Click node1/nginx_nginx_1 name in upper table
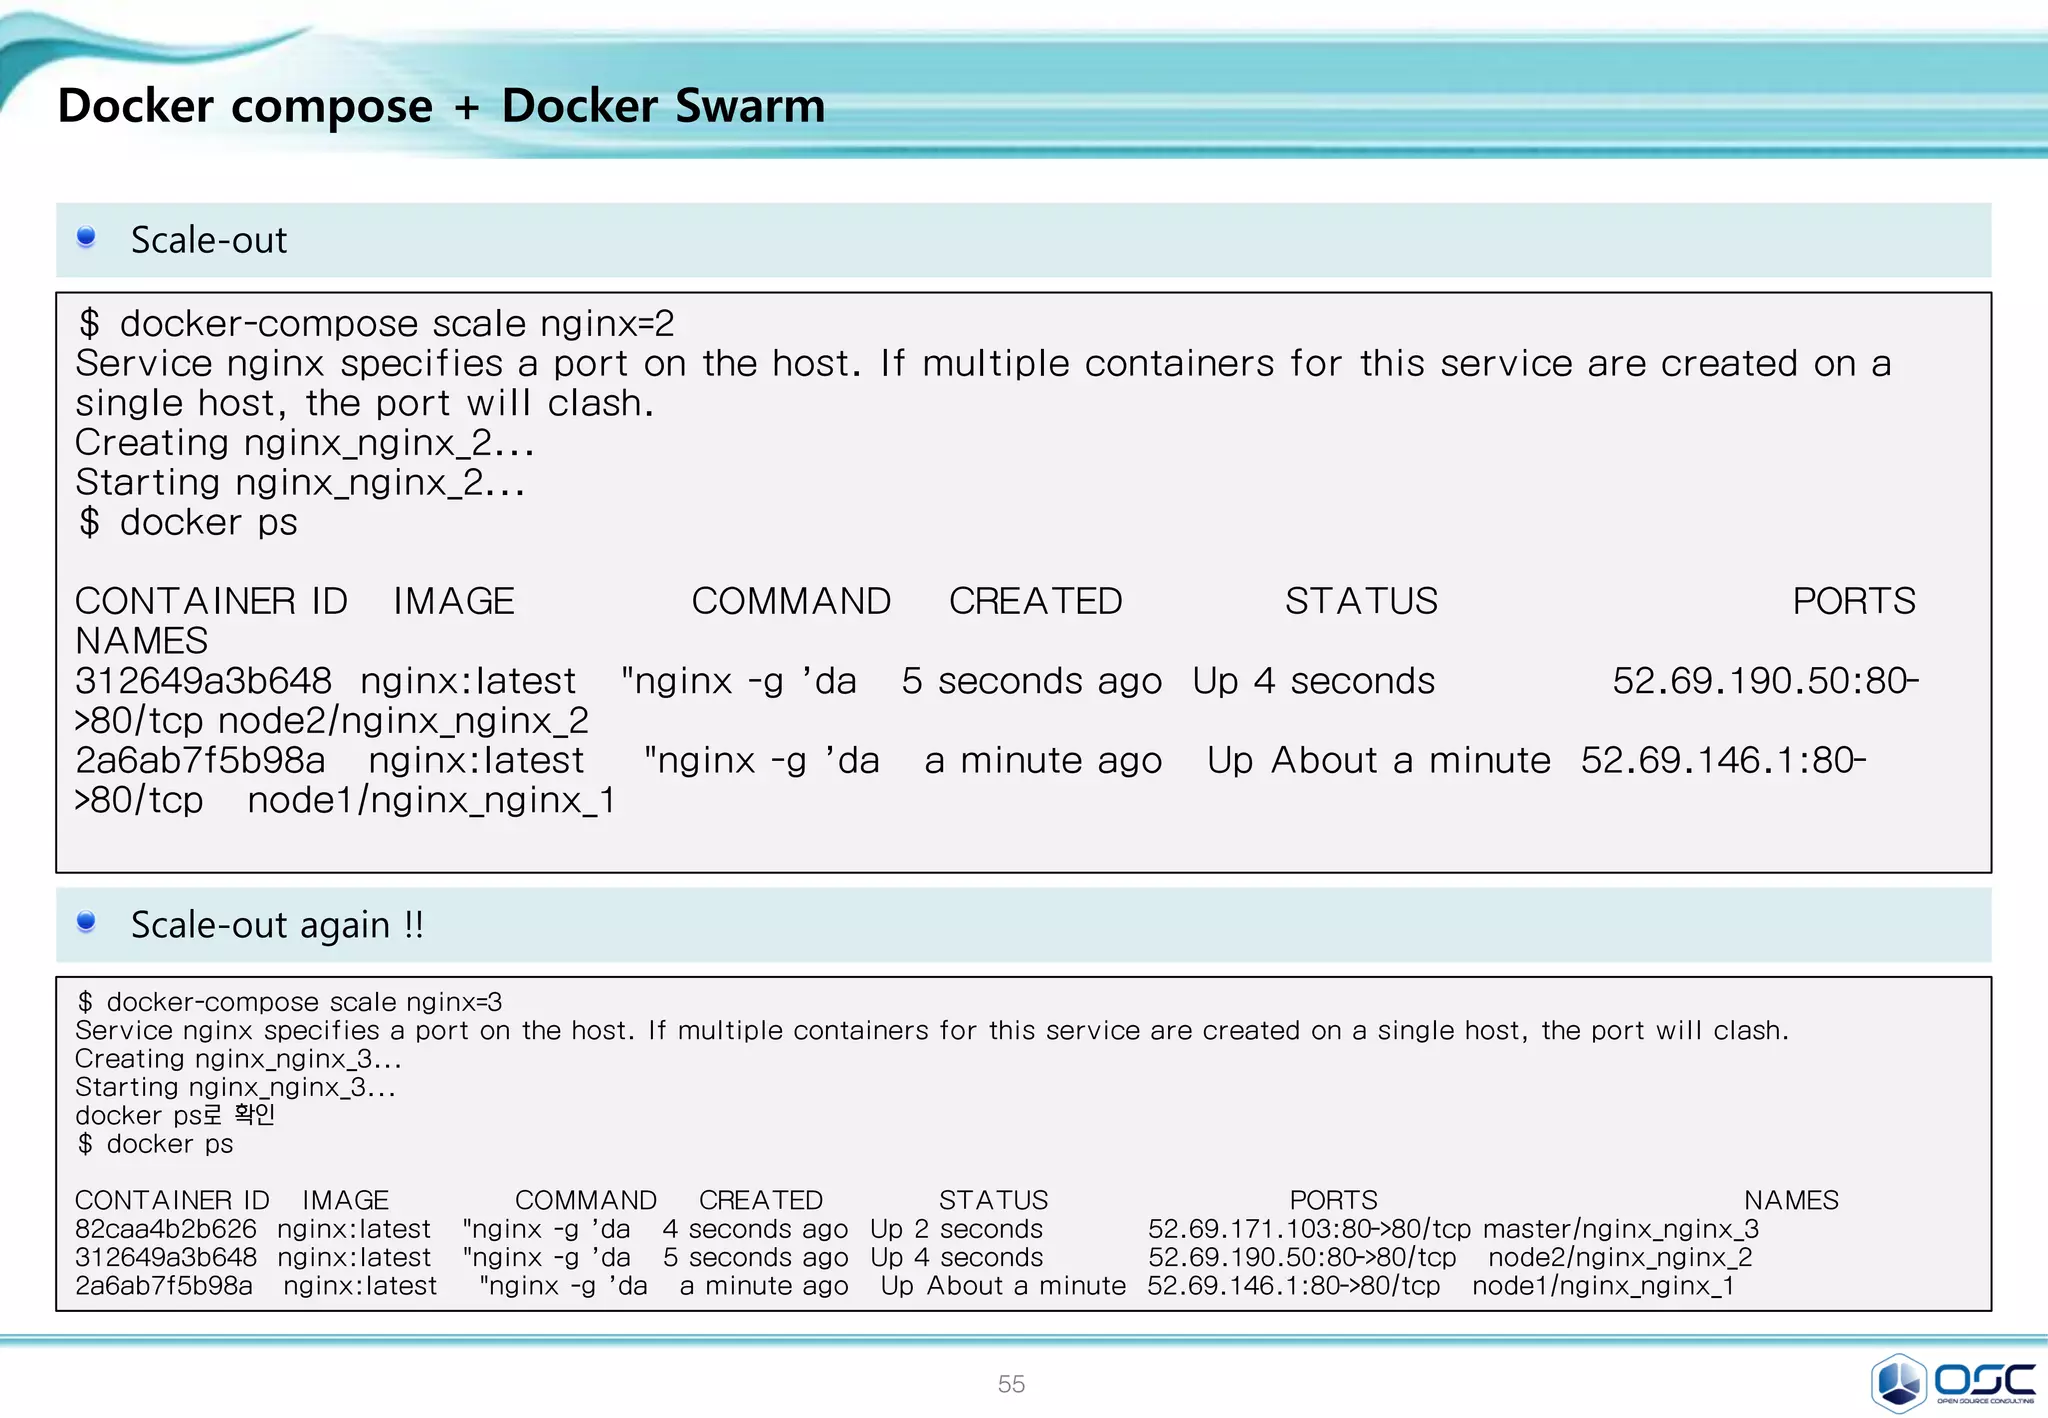The height and width of the screenshot is (1418, 2048). [x=432, y=800]
